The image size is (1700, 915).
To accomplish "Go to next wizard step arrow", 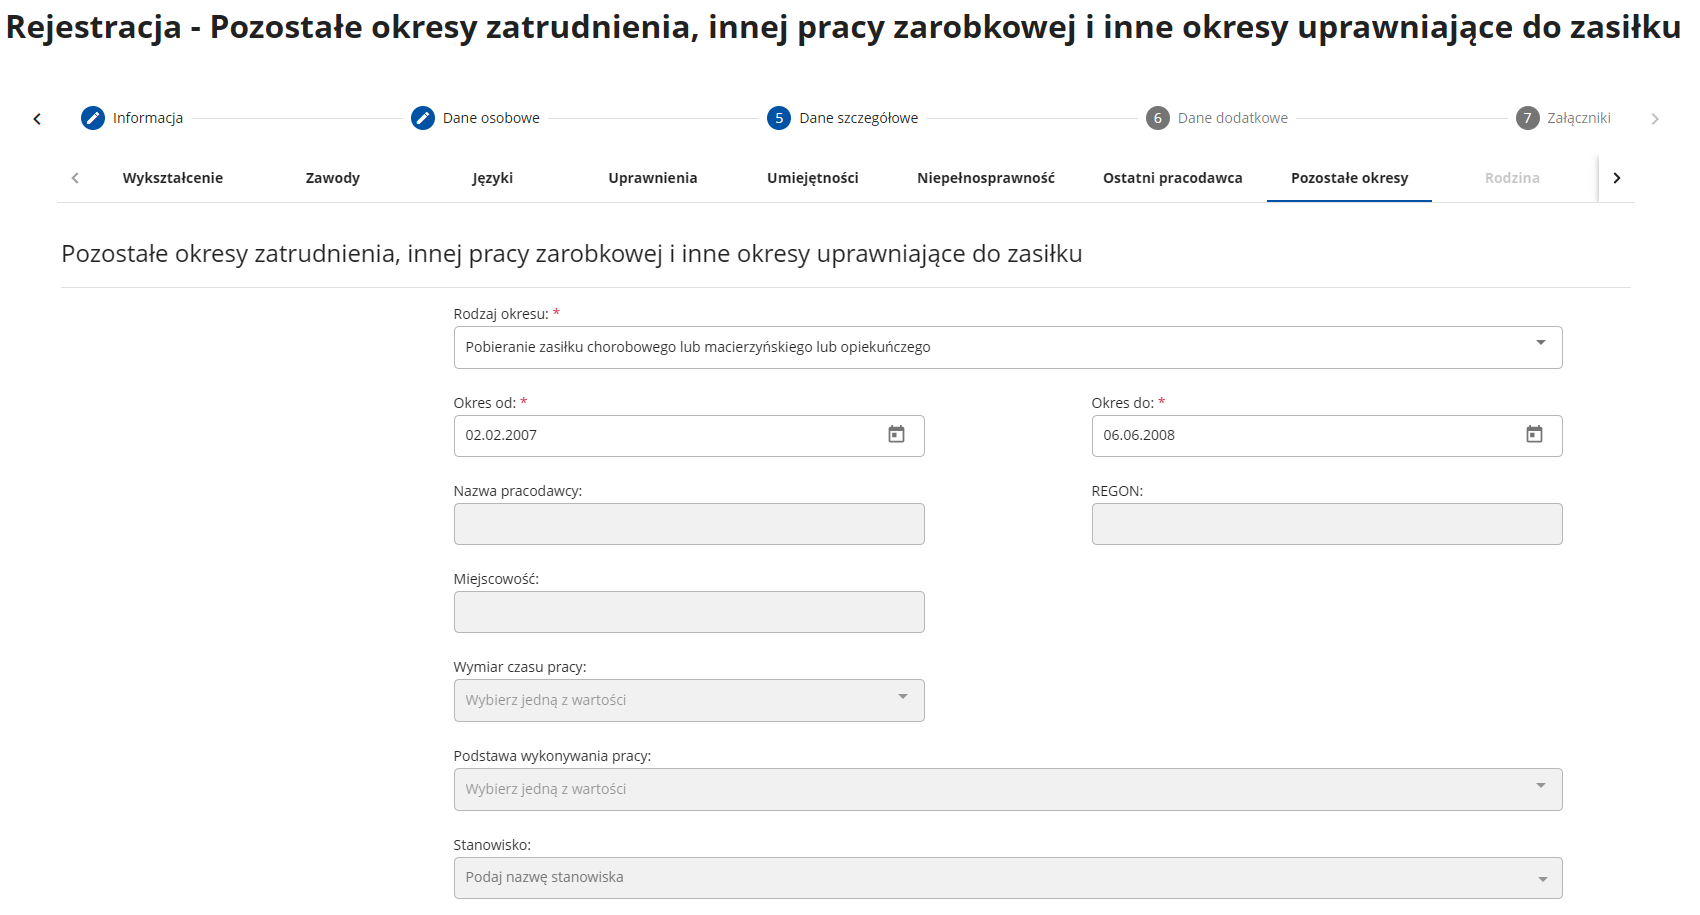I will tap(1655, 119).
